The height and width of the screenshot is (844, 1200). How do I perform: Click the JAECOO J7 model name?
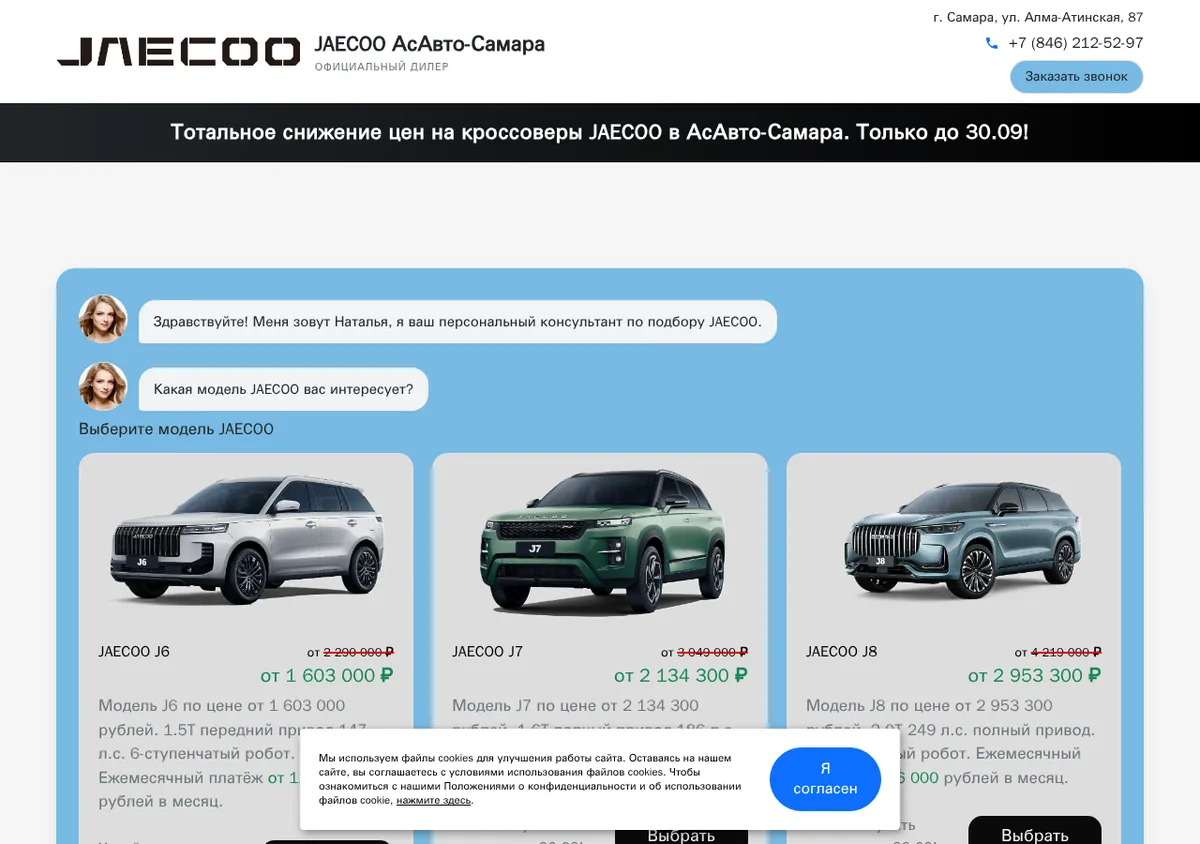tap(487, 652)
